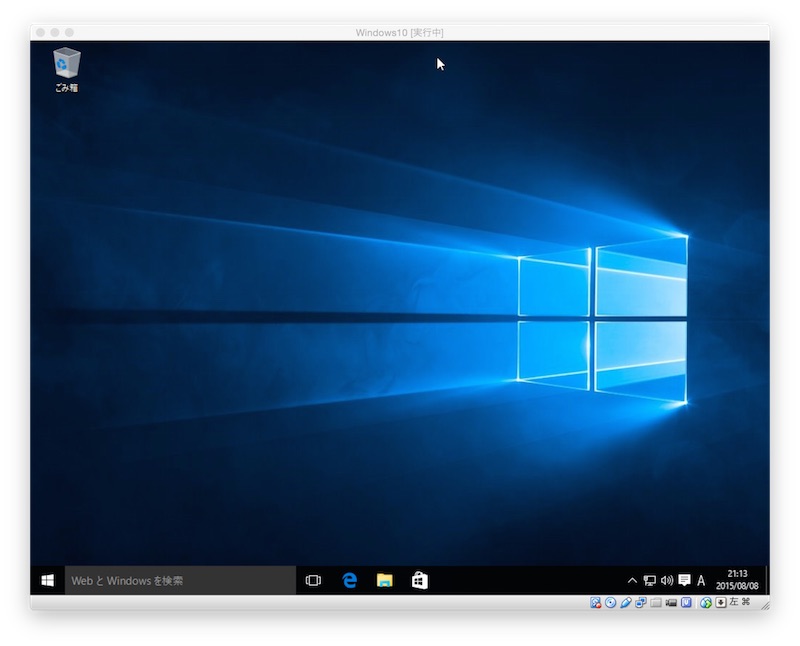The image size is (800, 646).
Task: Click the VirtualBox video capture status icon
Action: tap(670, 602)
